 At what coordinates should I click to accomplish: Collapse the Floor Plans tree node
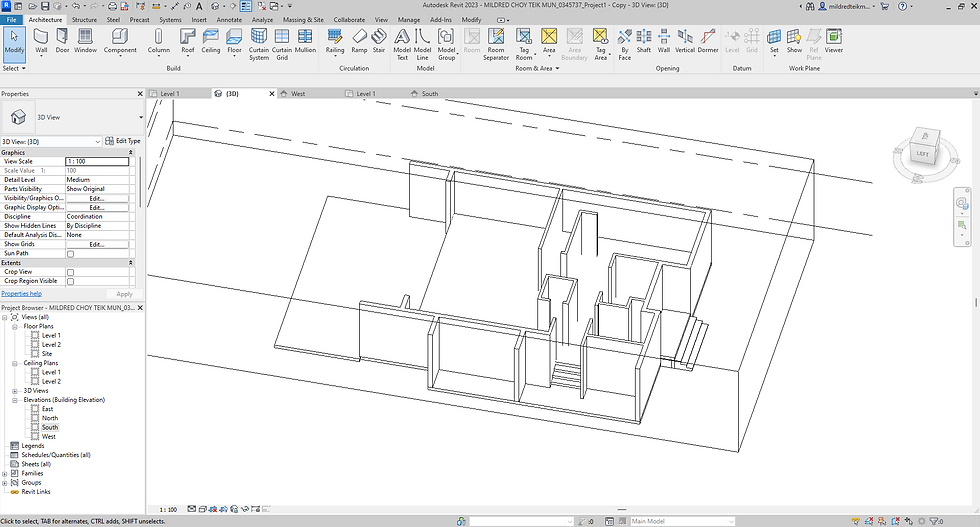click(x=14, y=326)
